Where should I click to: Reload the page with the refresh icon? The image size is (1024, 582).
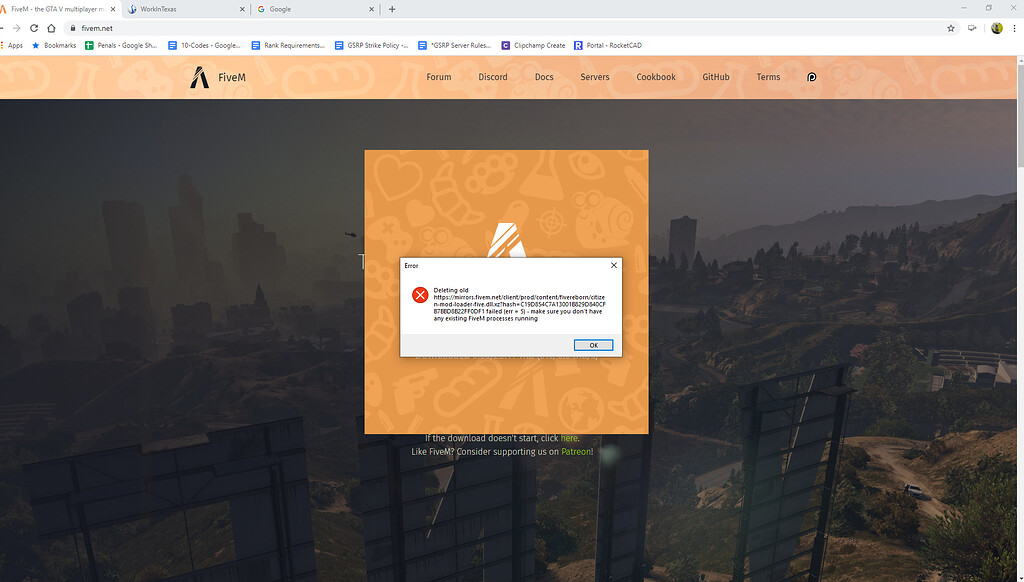pyautogui.click(x=34, y=28)
